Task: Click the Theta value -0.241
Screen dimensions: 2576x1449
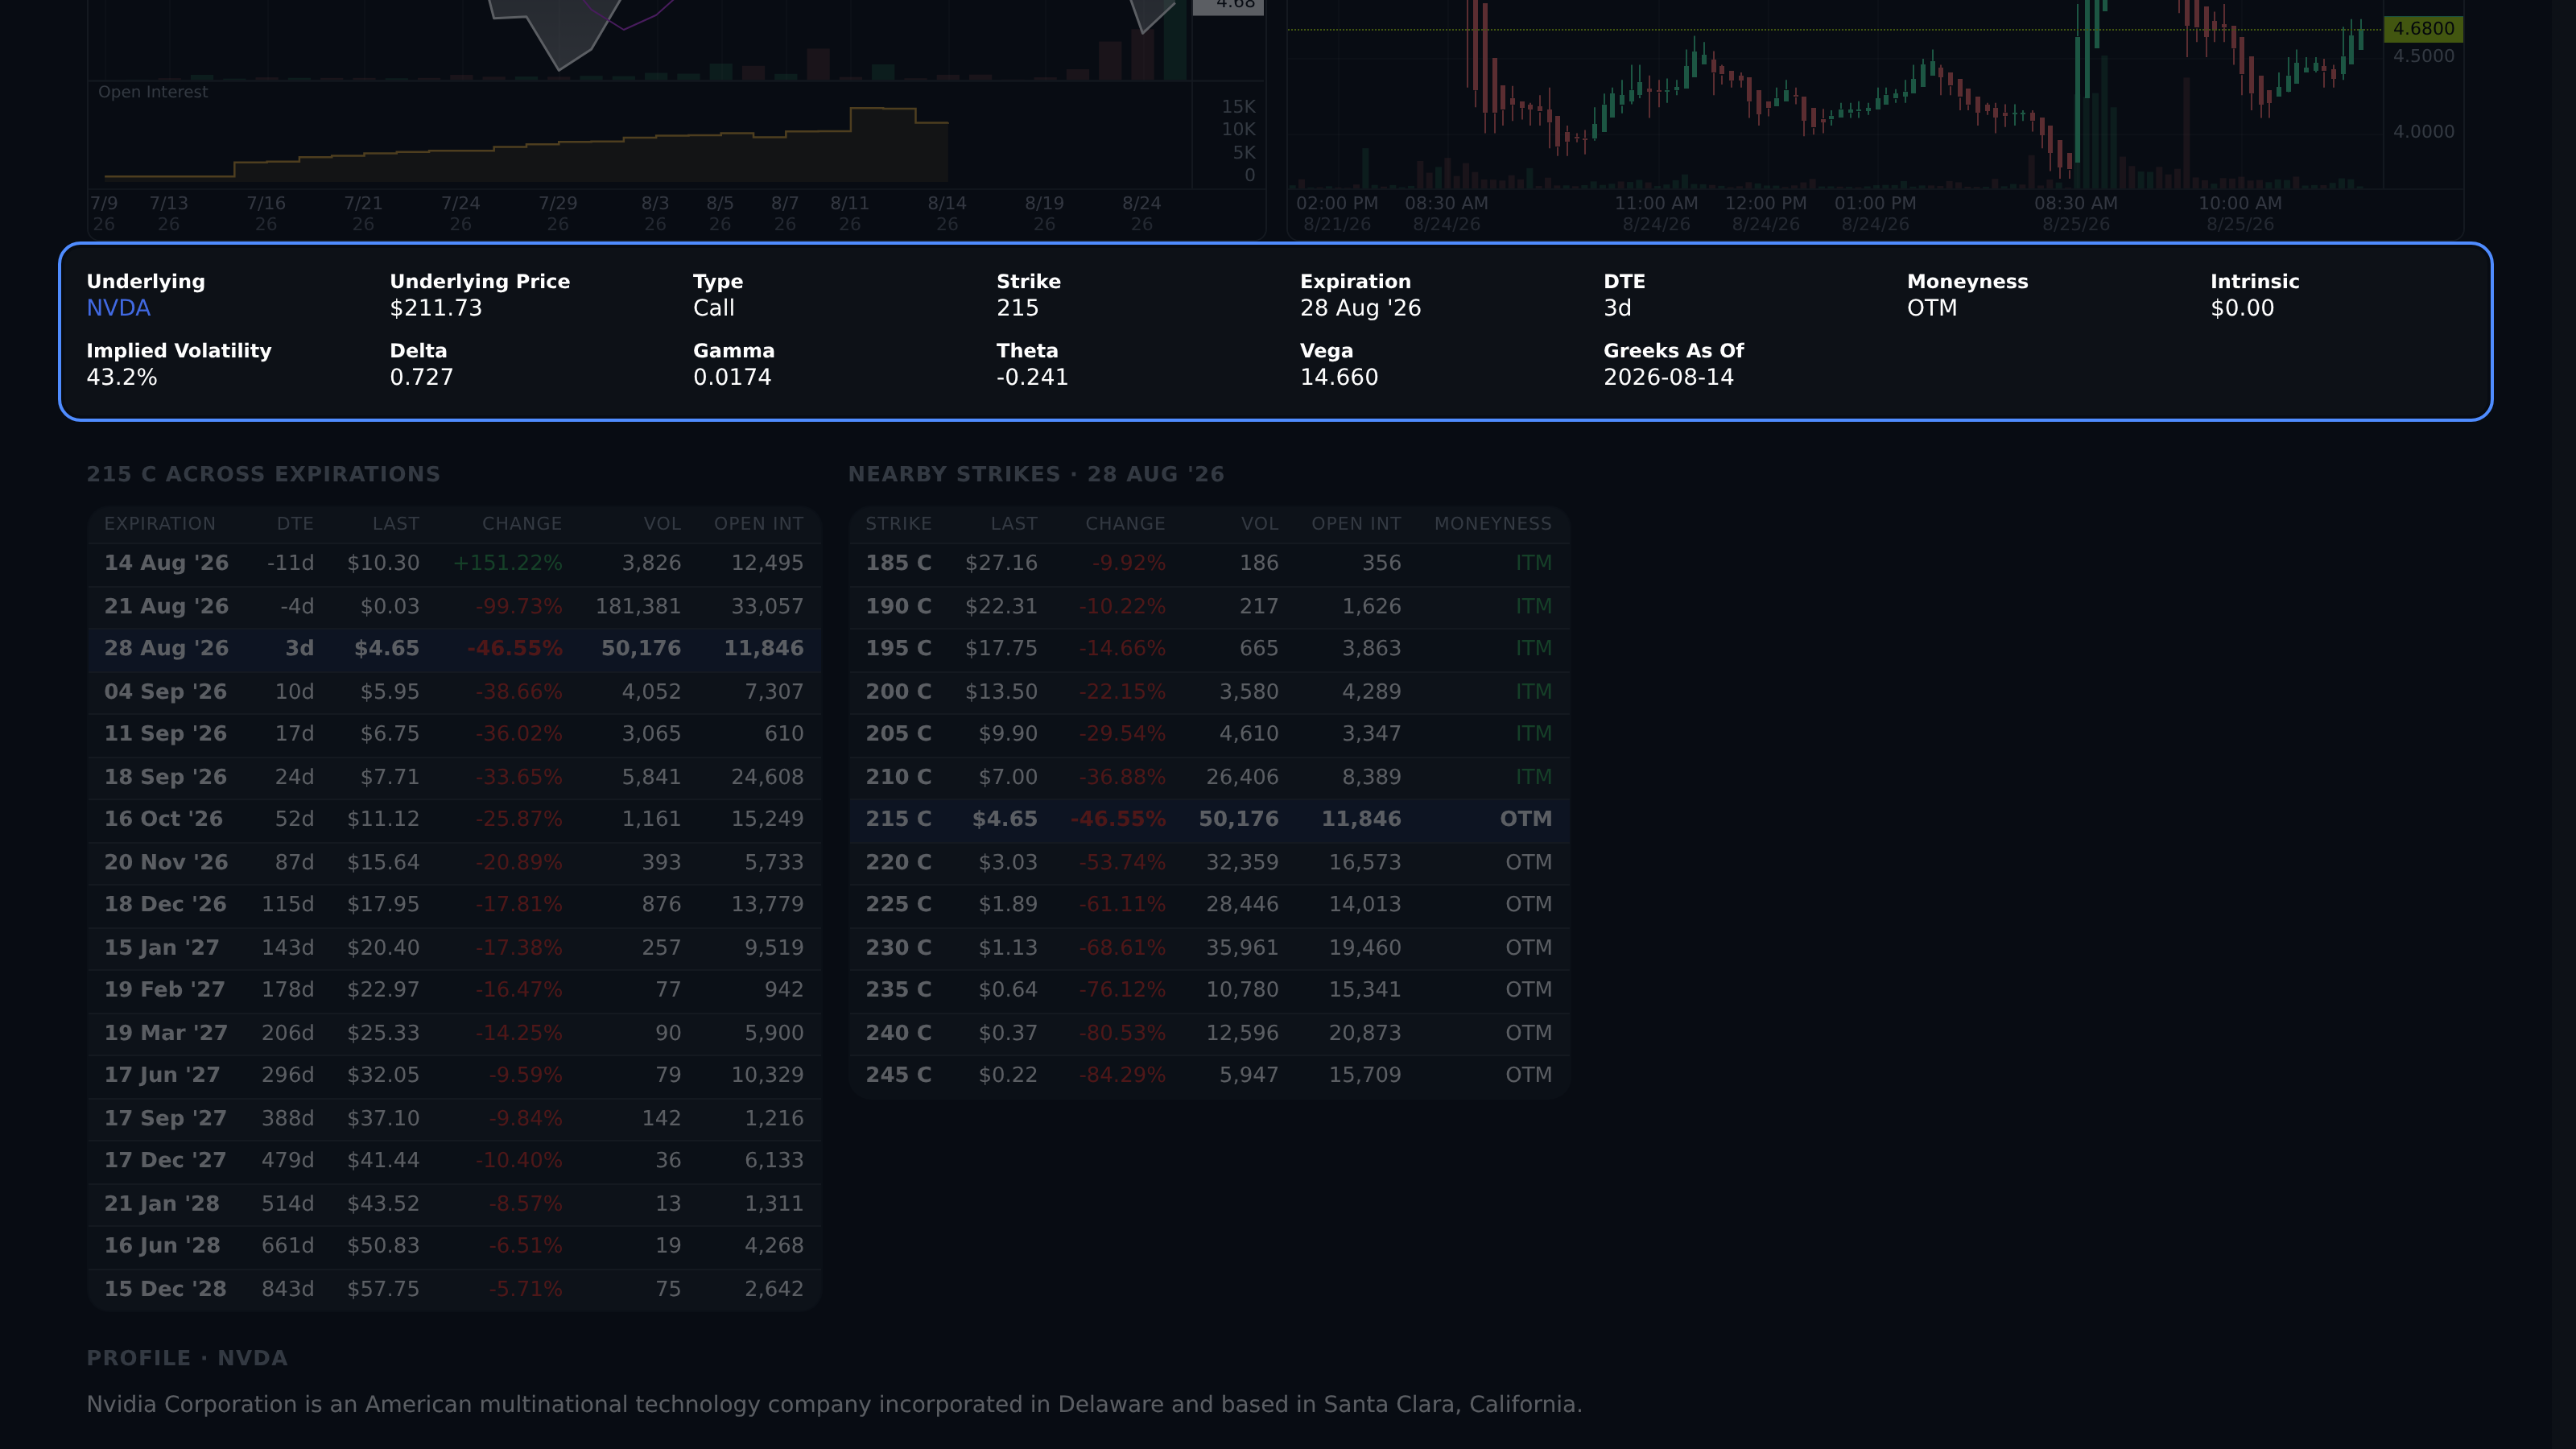Action: pyautogui.click(x=1032, y=377)
